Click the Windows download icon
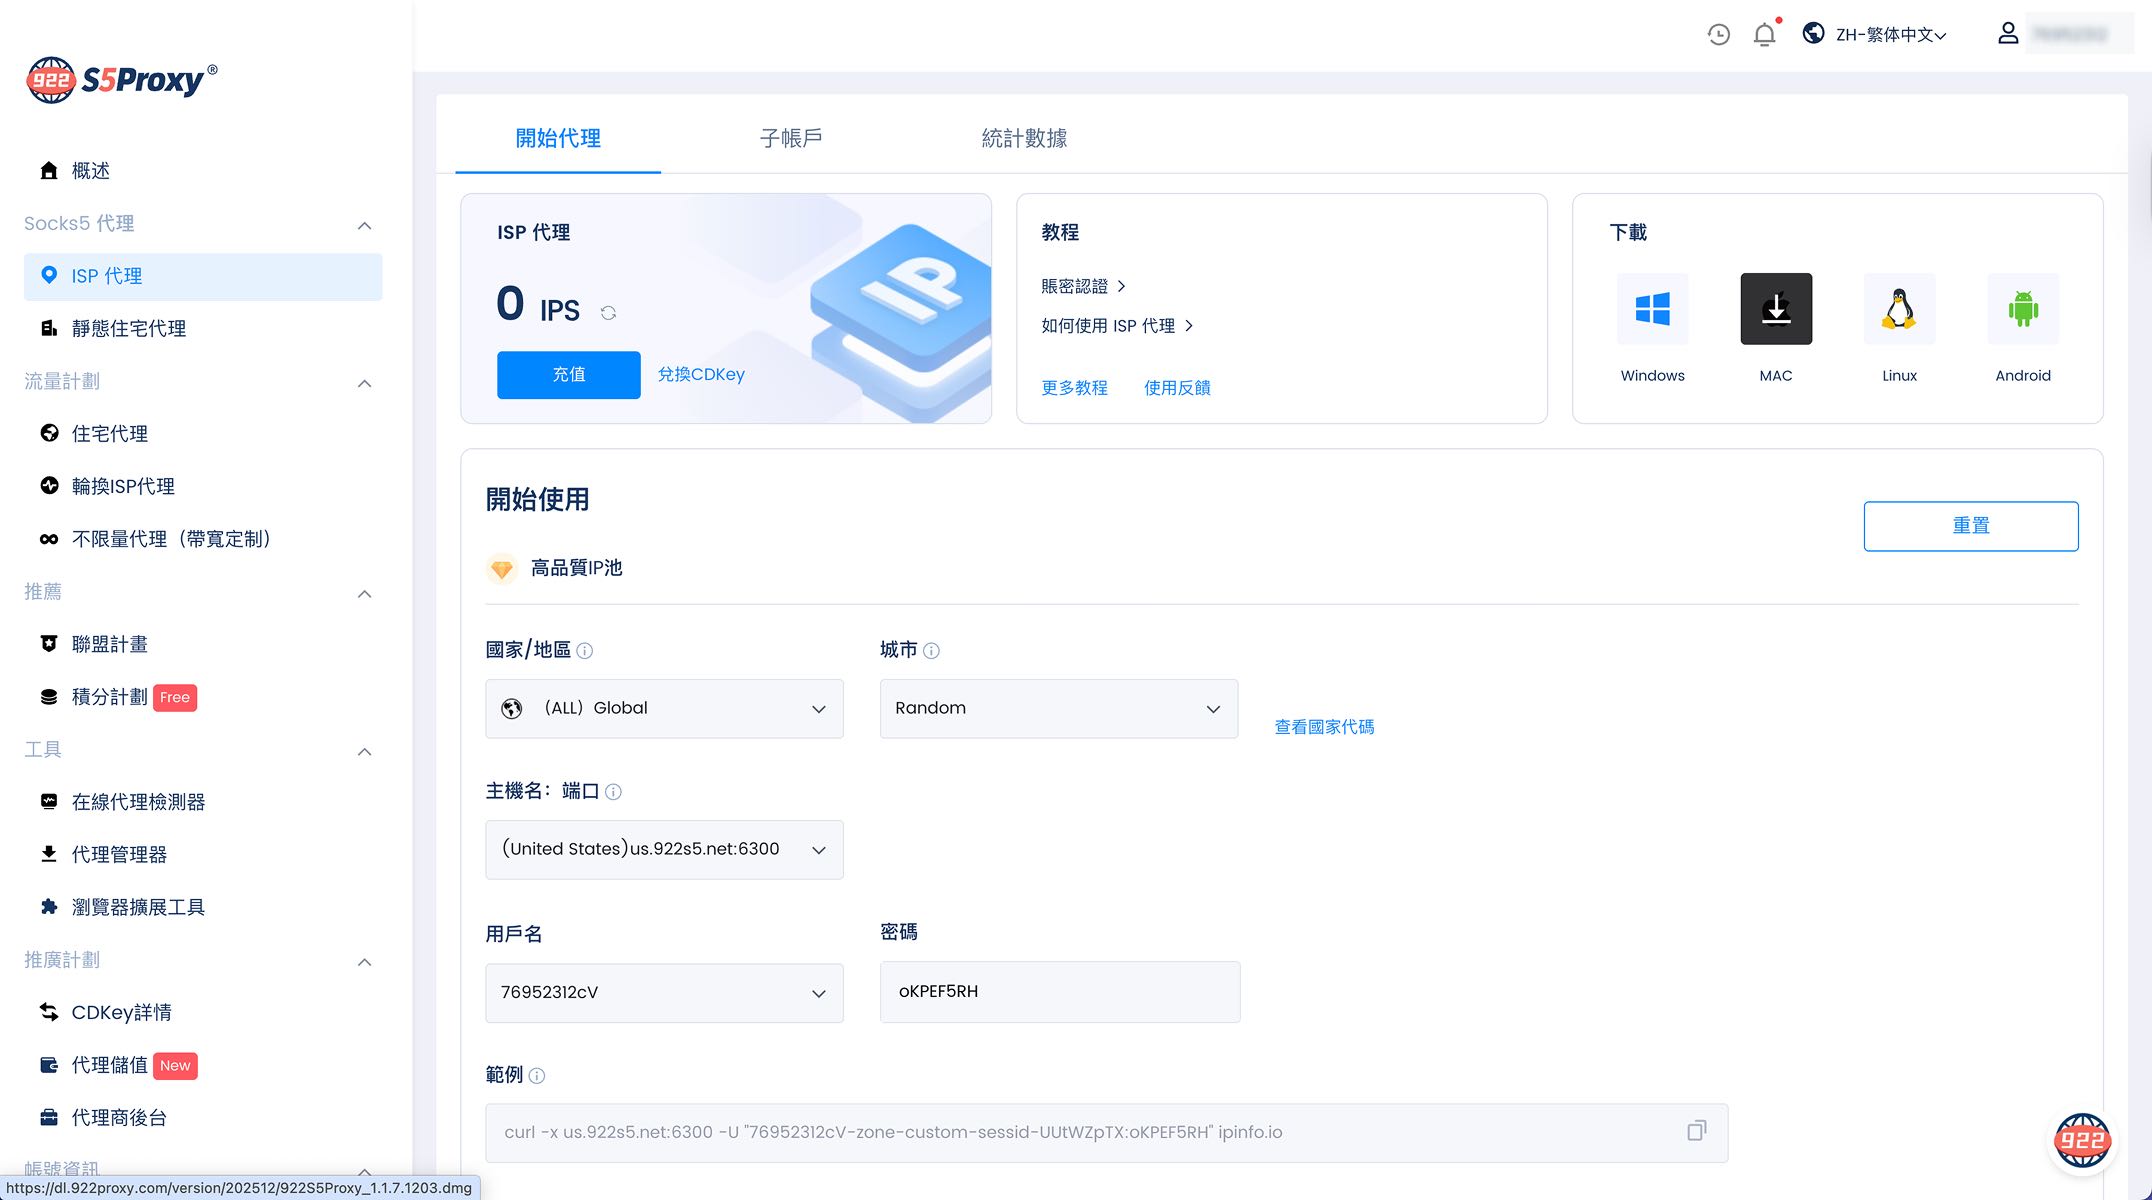 (1652, 309)
